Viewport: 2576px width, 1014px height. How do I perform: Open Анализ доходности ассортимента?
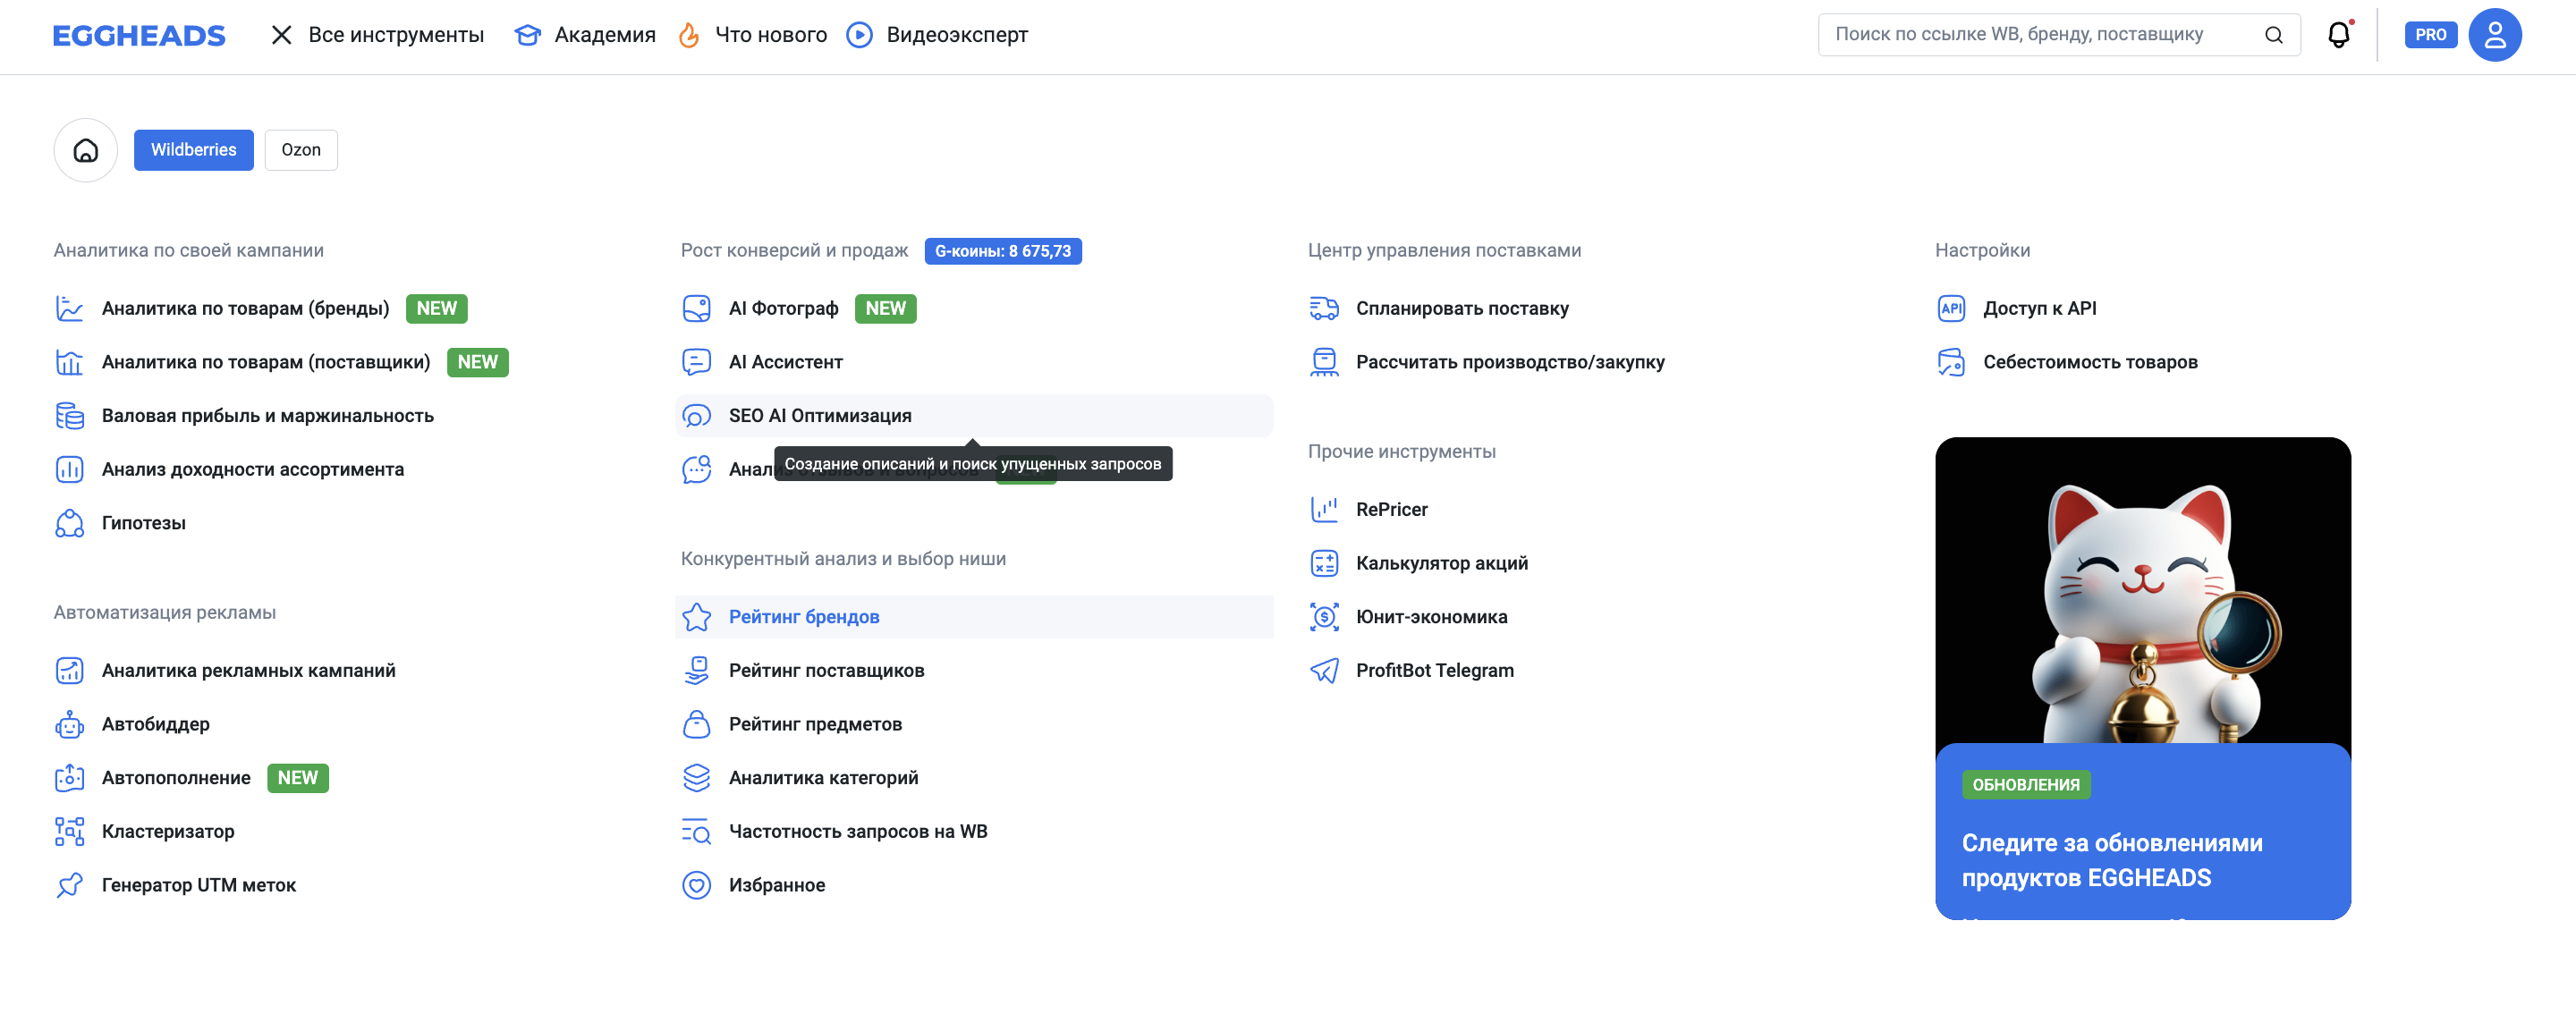[x=253, y=469]
